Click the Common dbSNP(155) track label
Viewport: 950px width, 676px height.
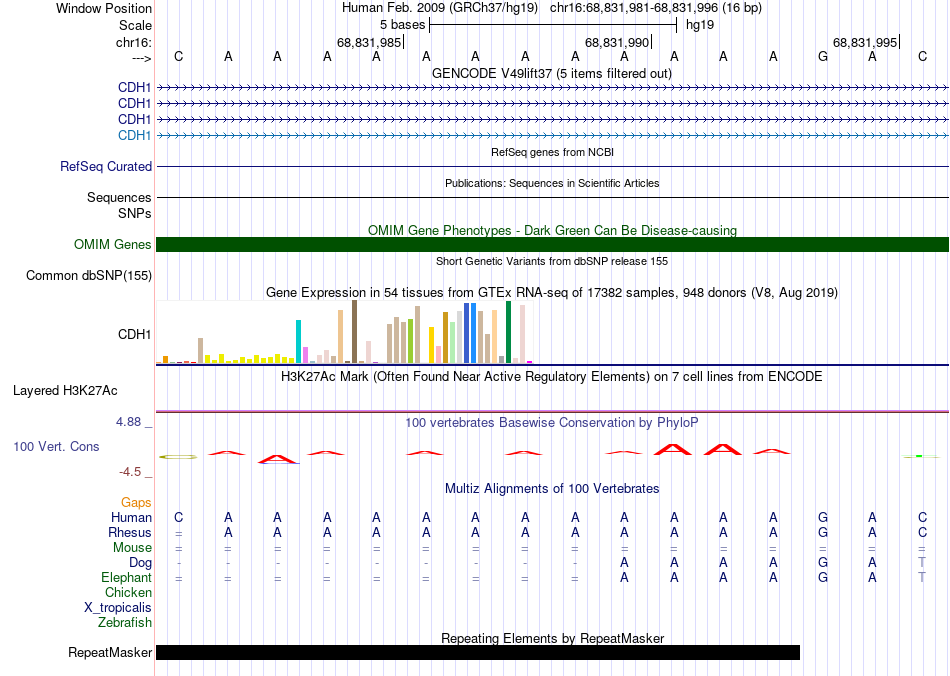pyautogui.click(x=89, y=276)
